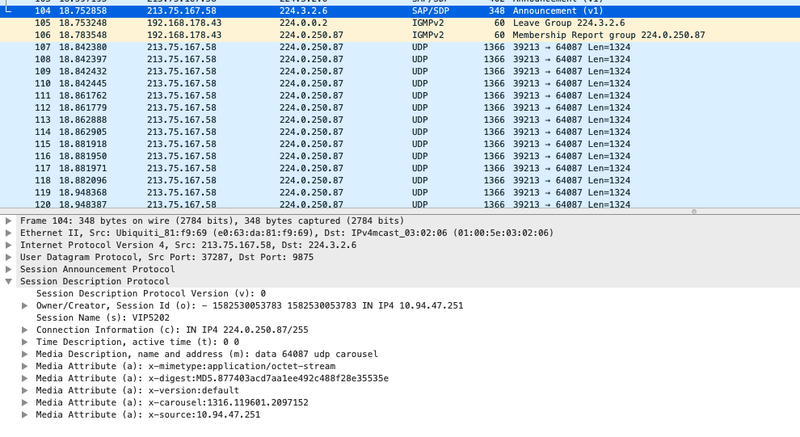The image size is (800, 437).
Task: Click Session Description Protocol Version line
Action: tap(151, 294)
